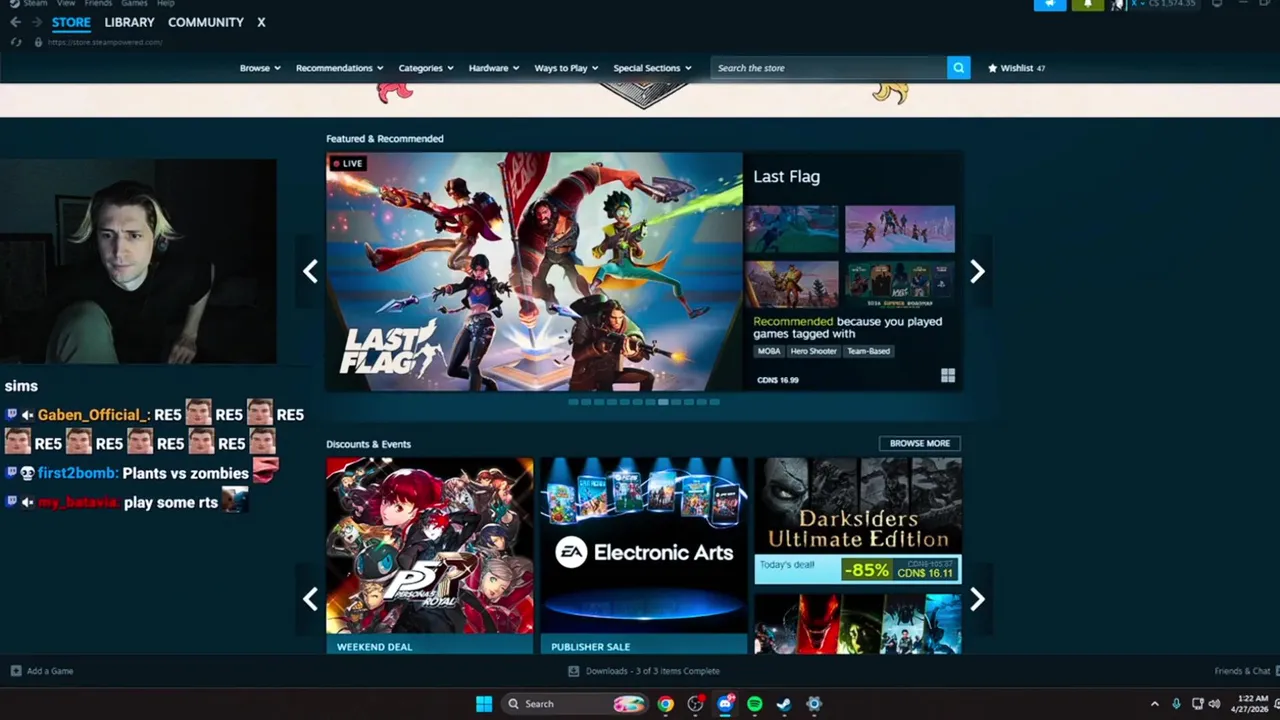The width and height of the screenshot is (1280, 720).
Task: Switch to the STORE tab
Action: click(71, 22)
